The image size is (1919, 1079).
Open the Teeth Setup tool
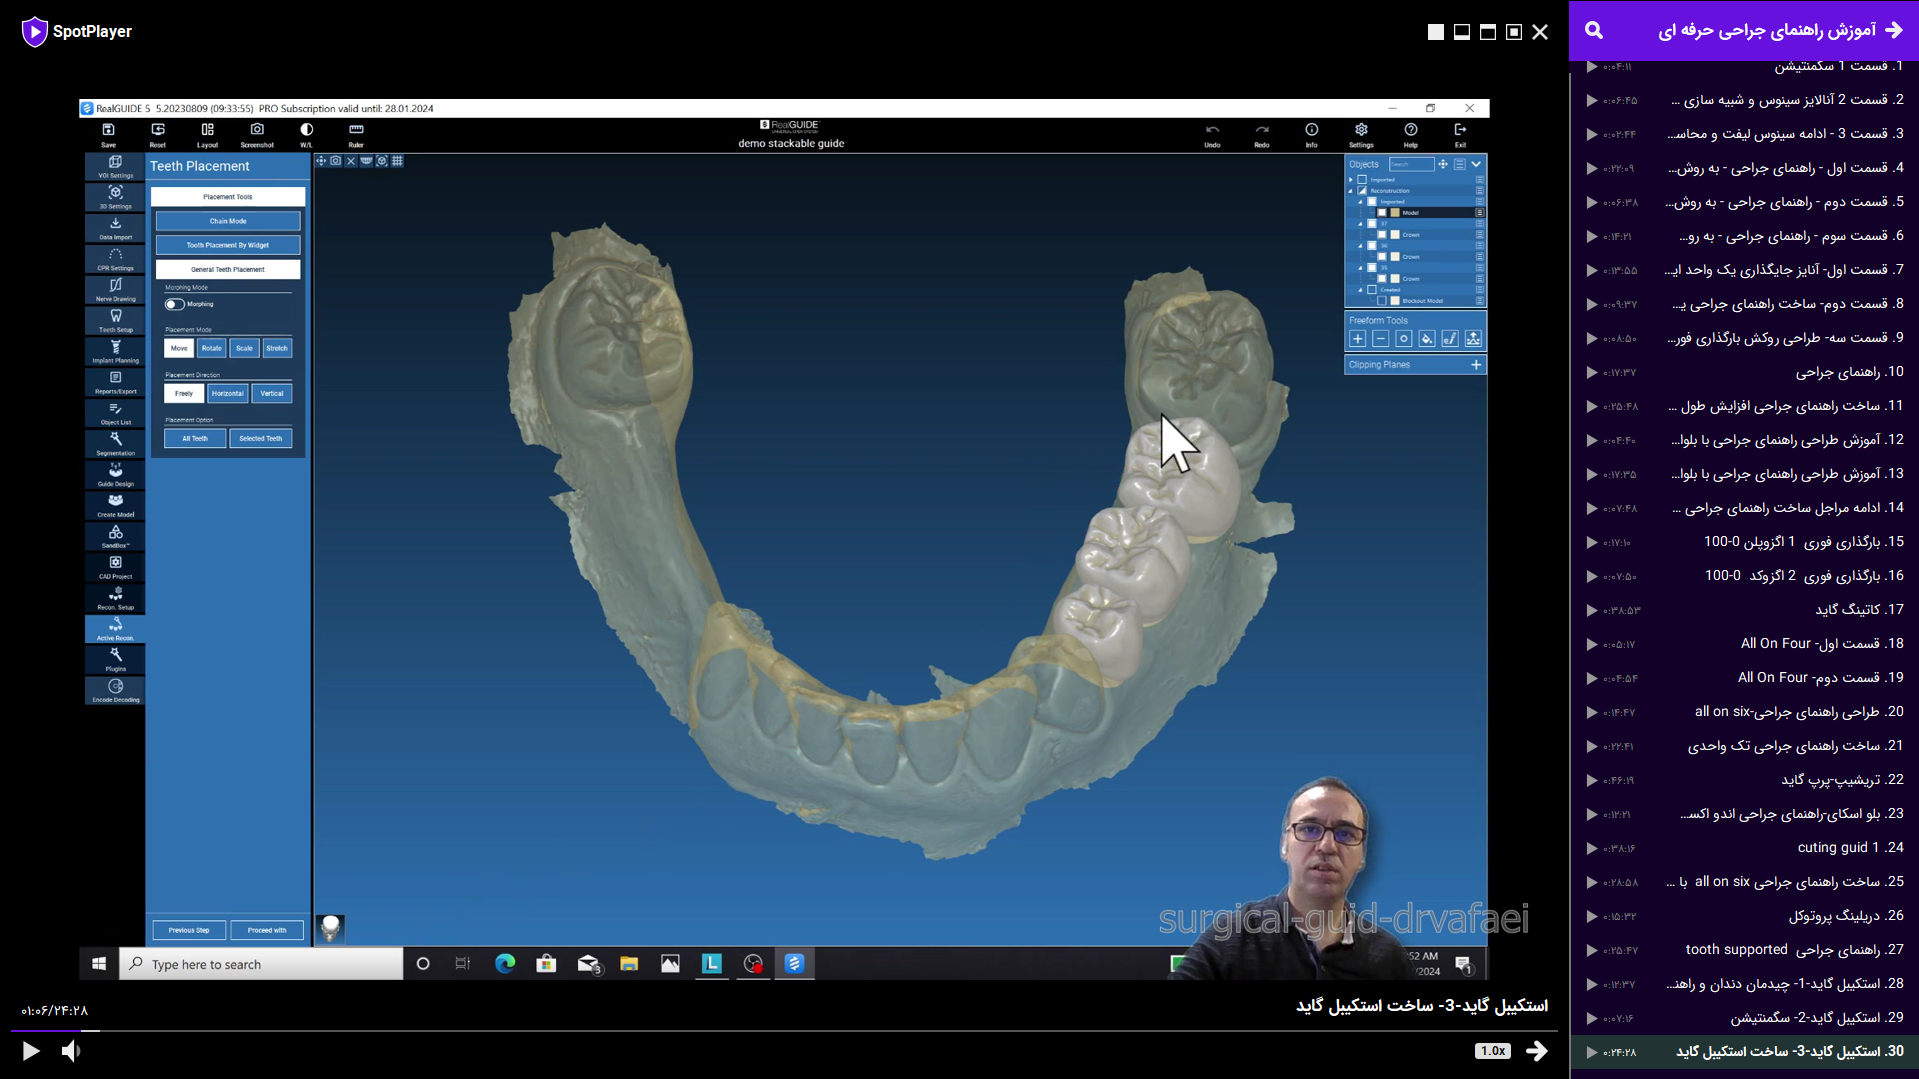coord(115,321)
